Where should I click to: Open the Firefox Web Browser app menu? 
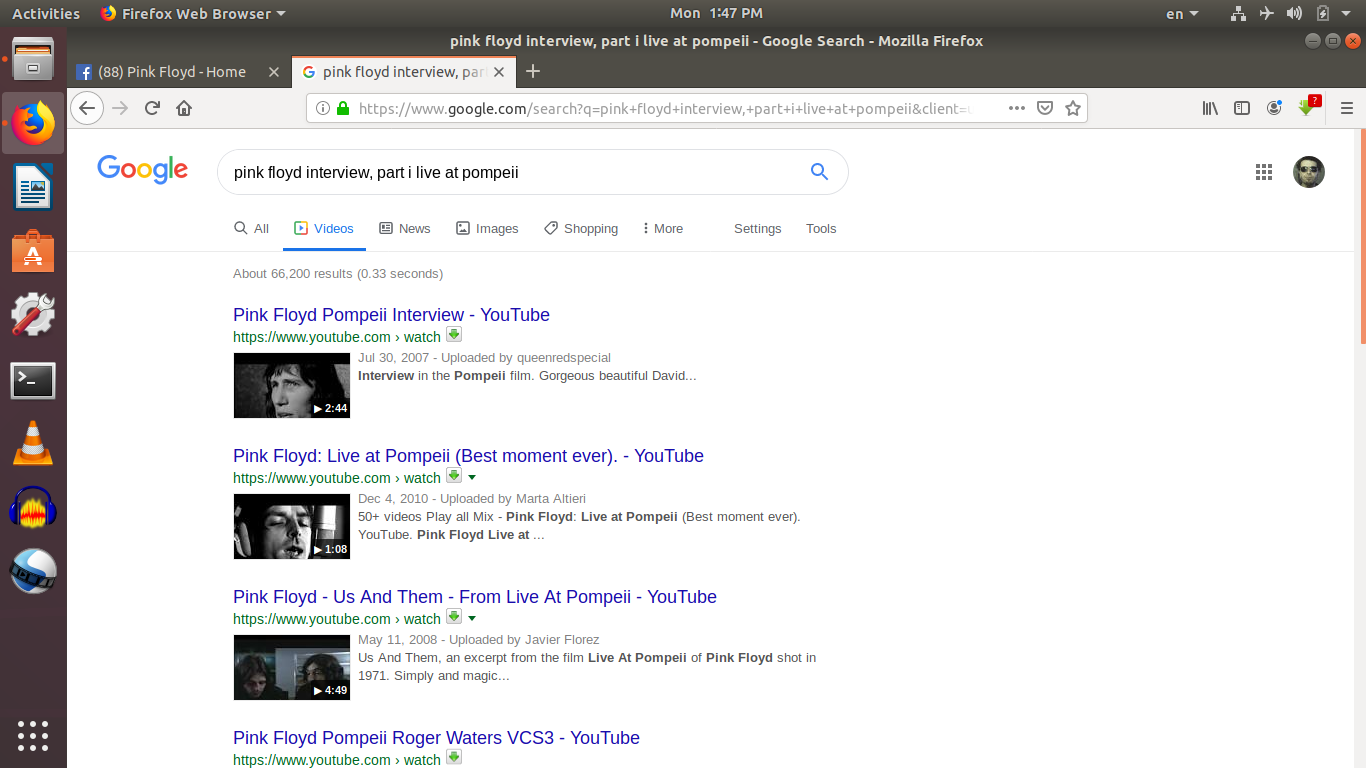(193, 13)
